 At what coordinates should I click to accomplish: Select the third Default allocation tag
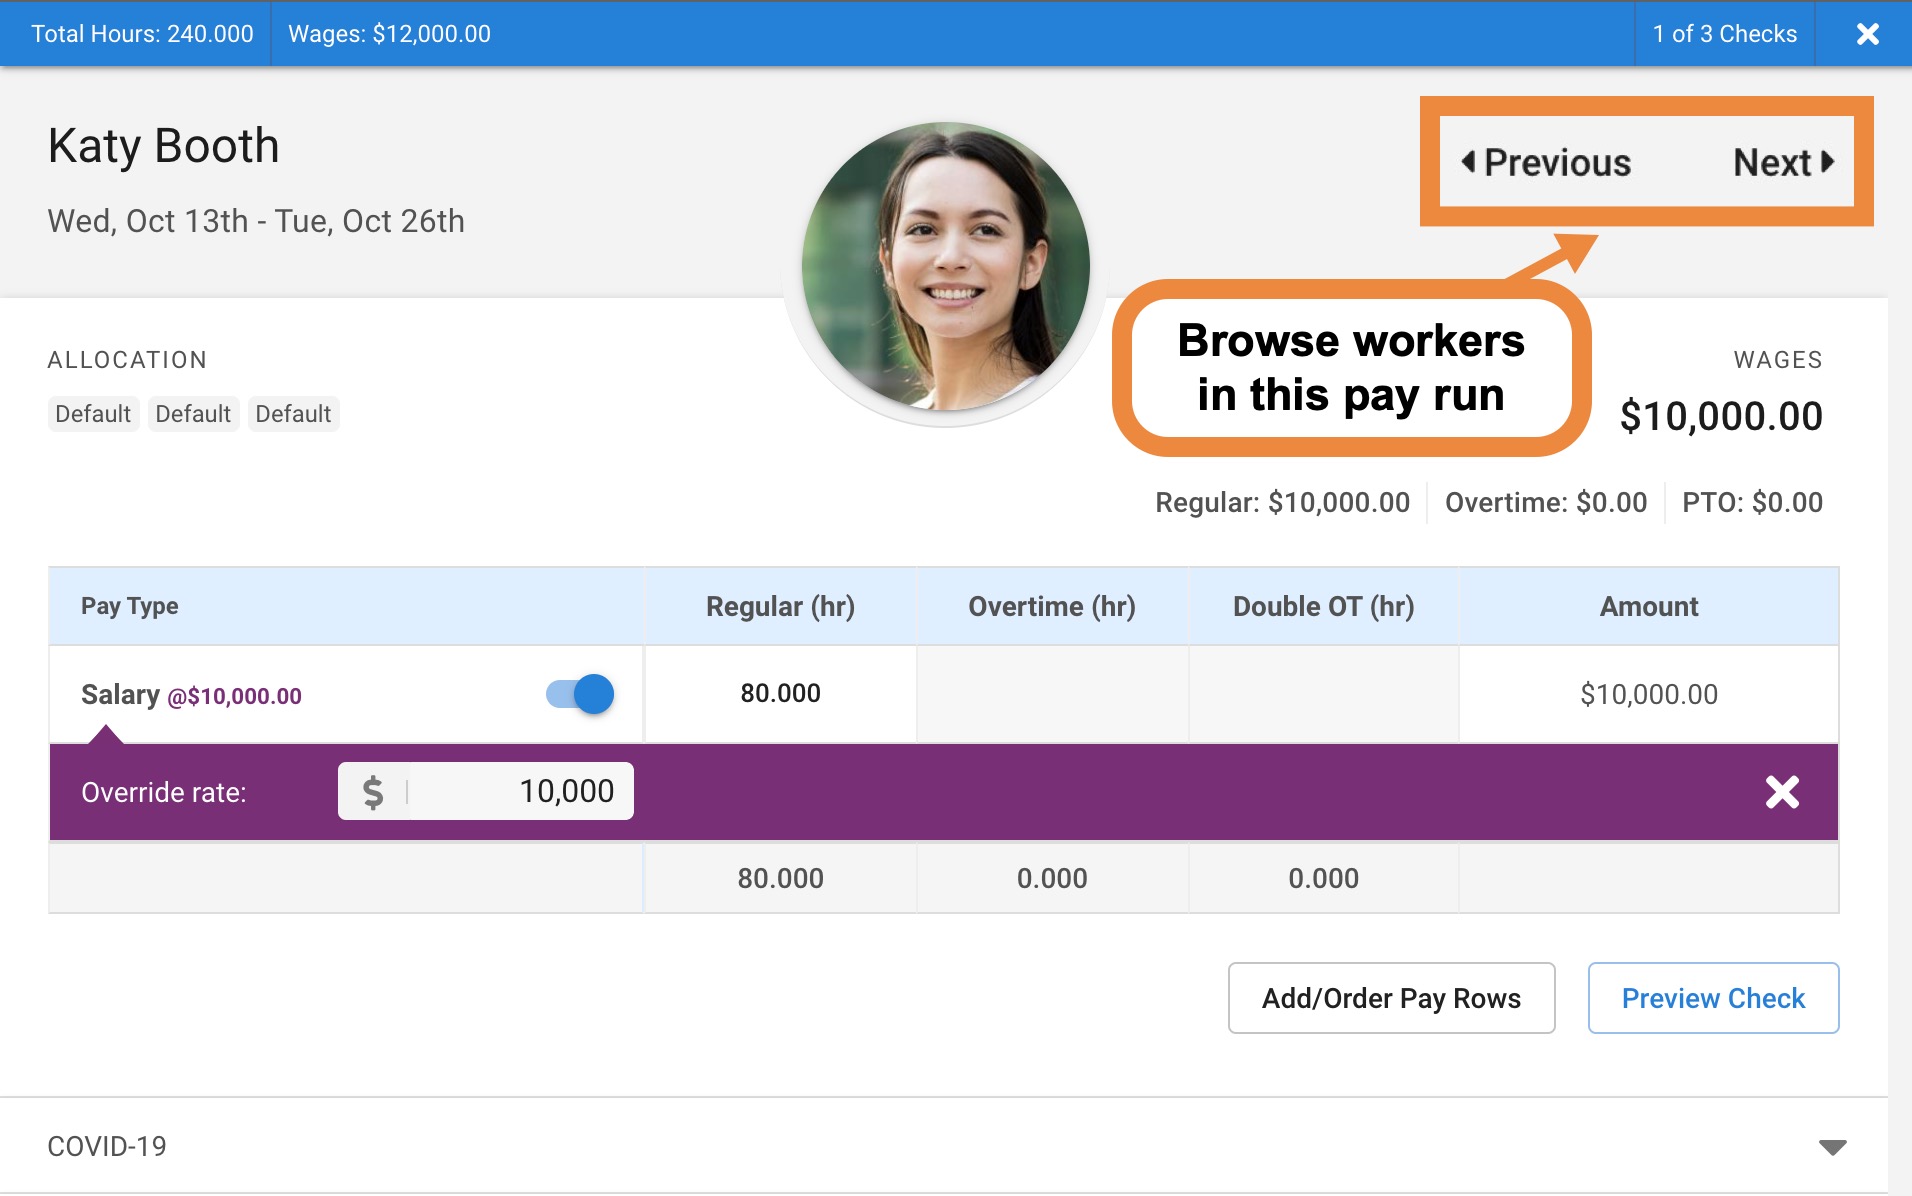[x=293, y=414]
